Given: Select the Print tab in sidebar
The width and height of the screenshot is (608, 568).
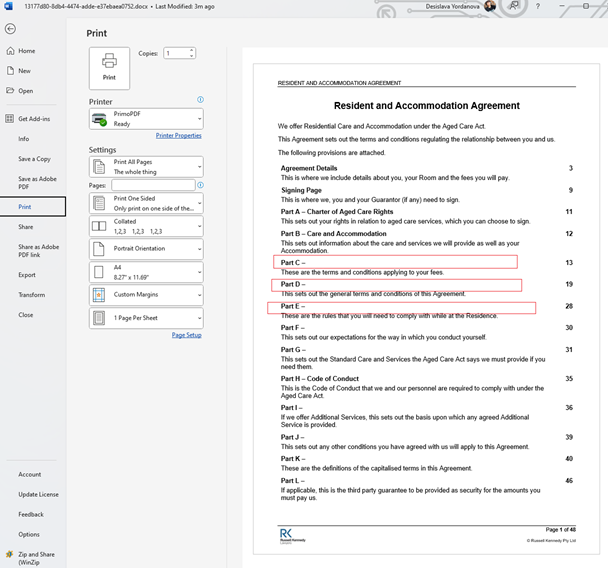Looking at the screenshot, I should (33, 207).
